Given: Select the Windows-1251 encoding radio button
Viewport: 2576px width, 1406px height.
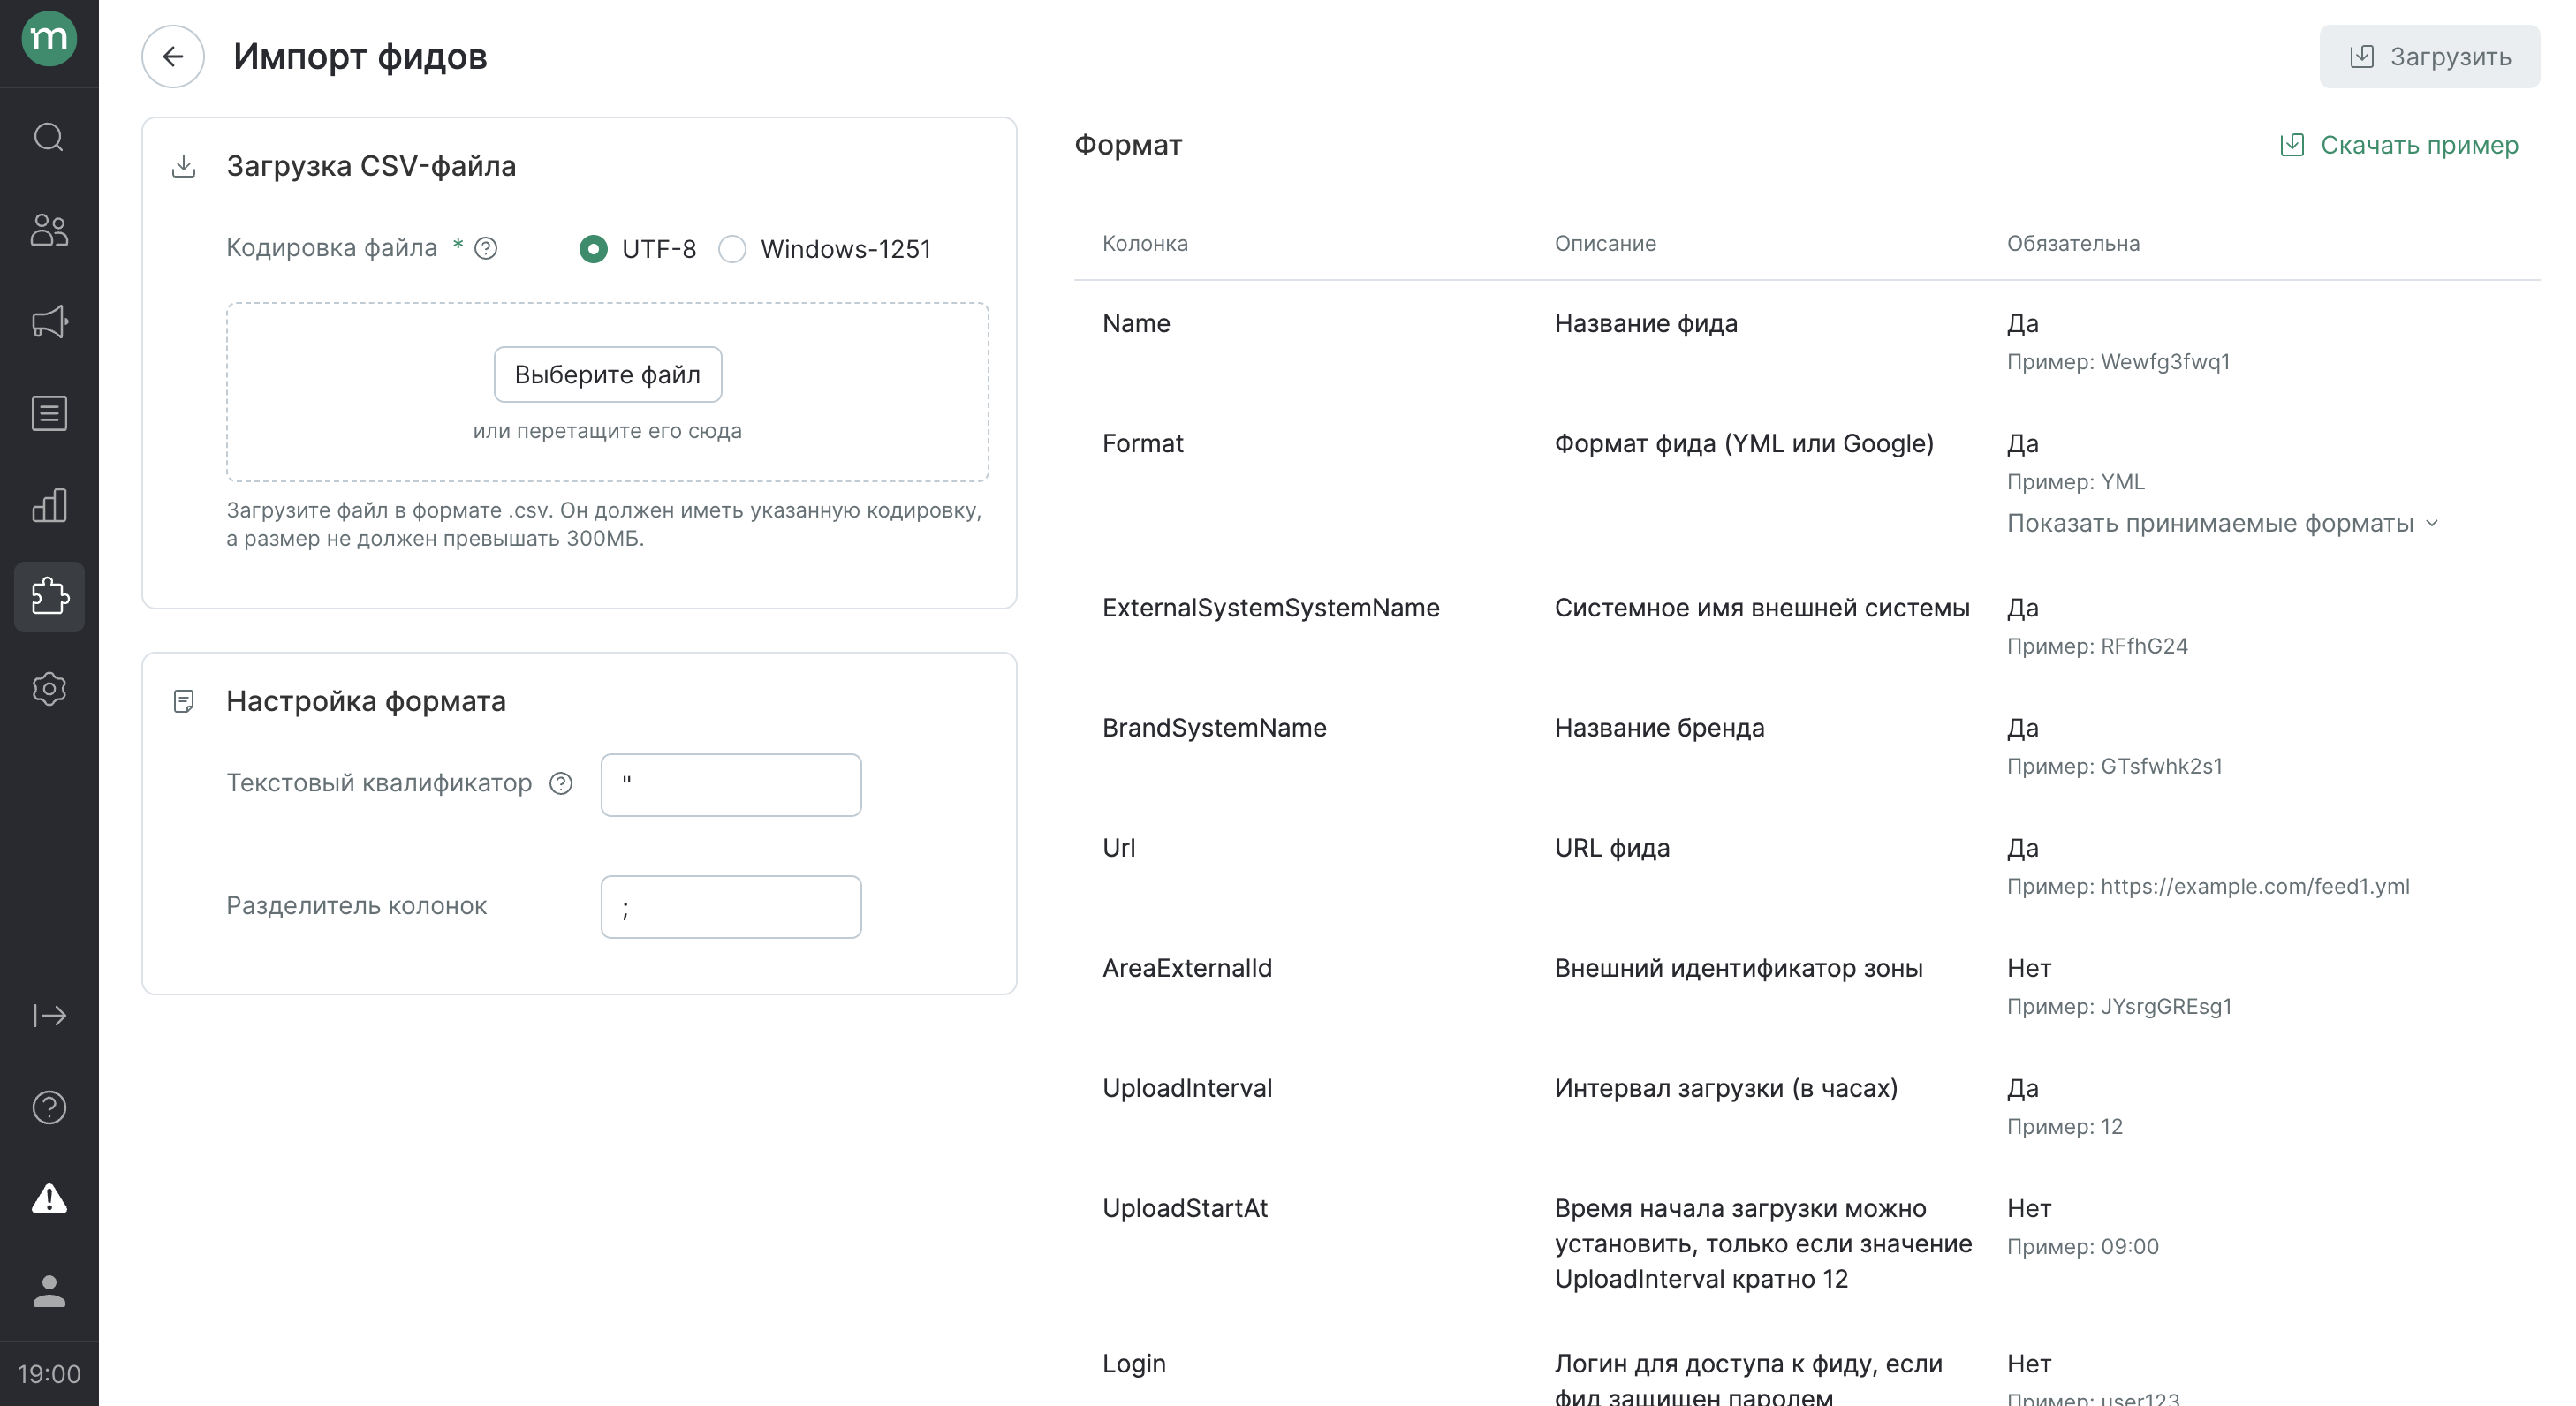Looking at the screenshot, I should (x=732, y=249).
